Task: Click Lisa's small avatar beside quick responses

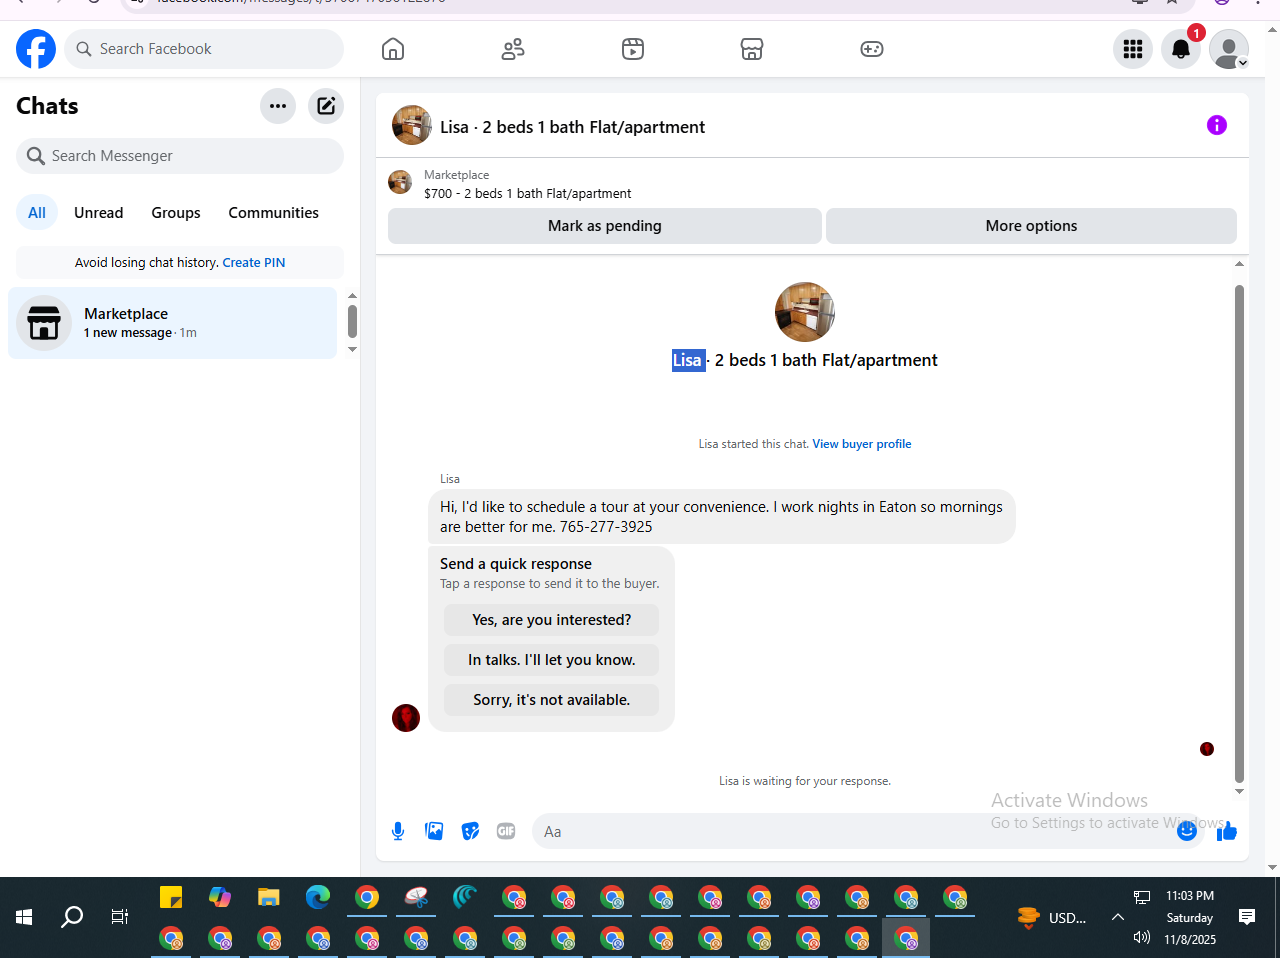Action: tap(406, 718)
